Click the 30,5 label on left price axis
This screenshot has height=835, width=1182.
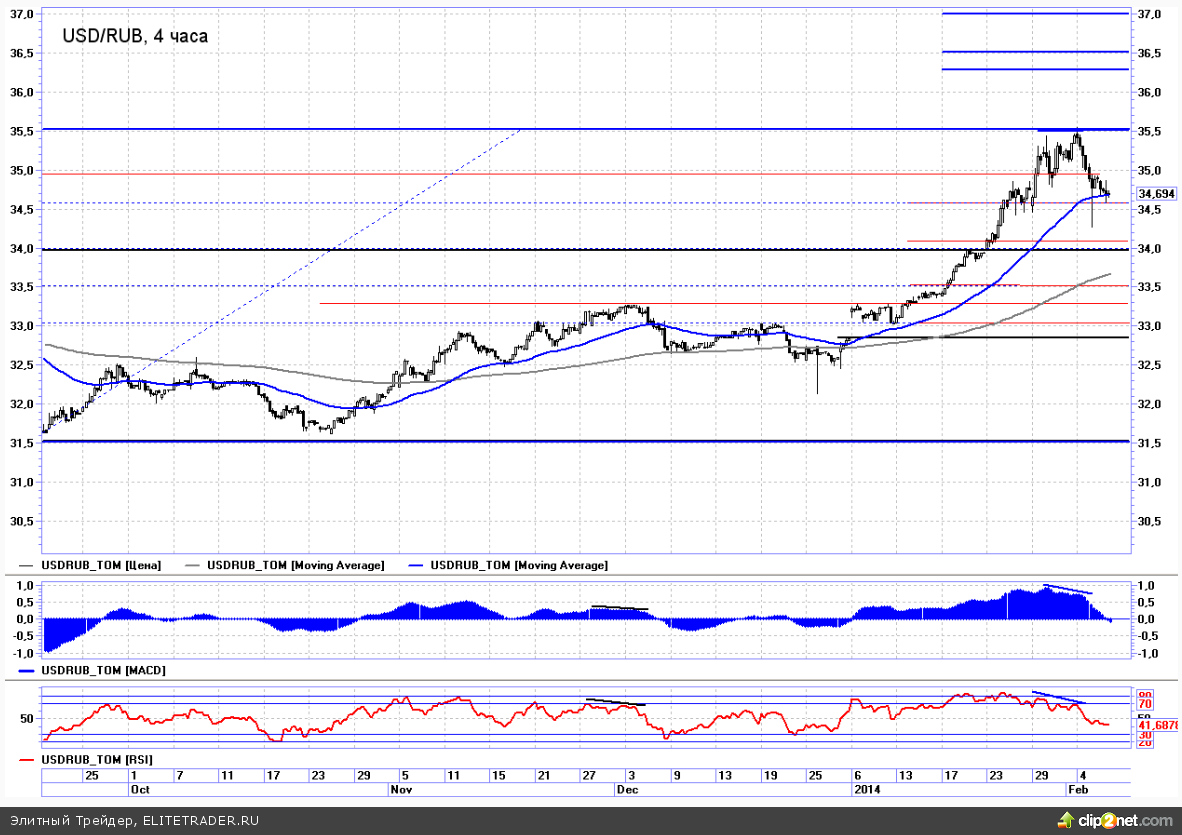[21, 521]
